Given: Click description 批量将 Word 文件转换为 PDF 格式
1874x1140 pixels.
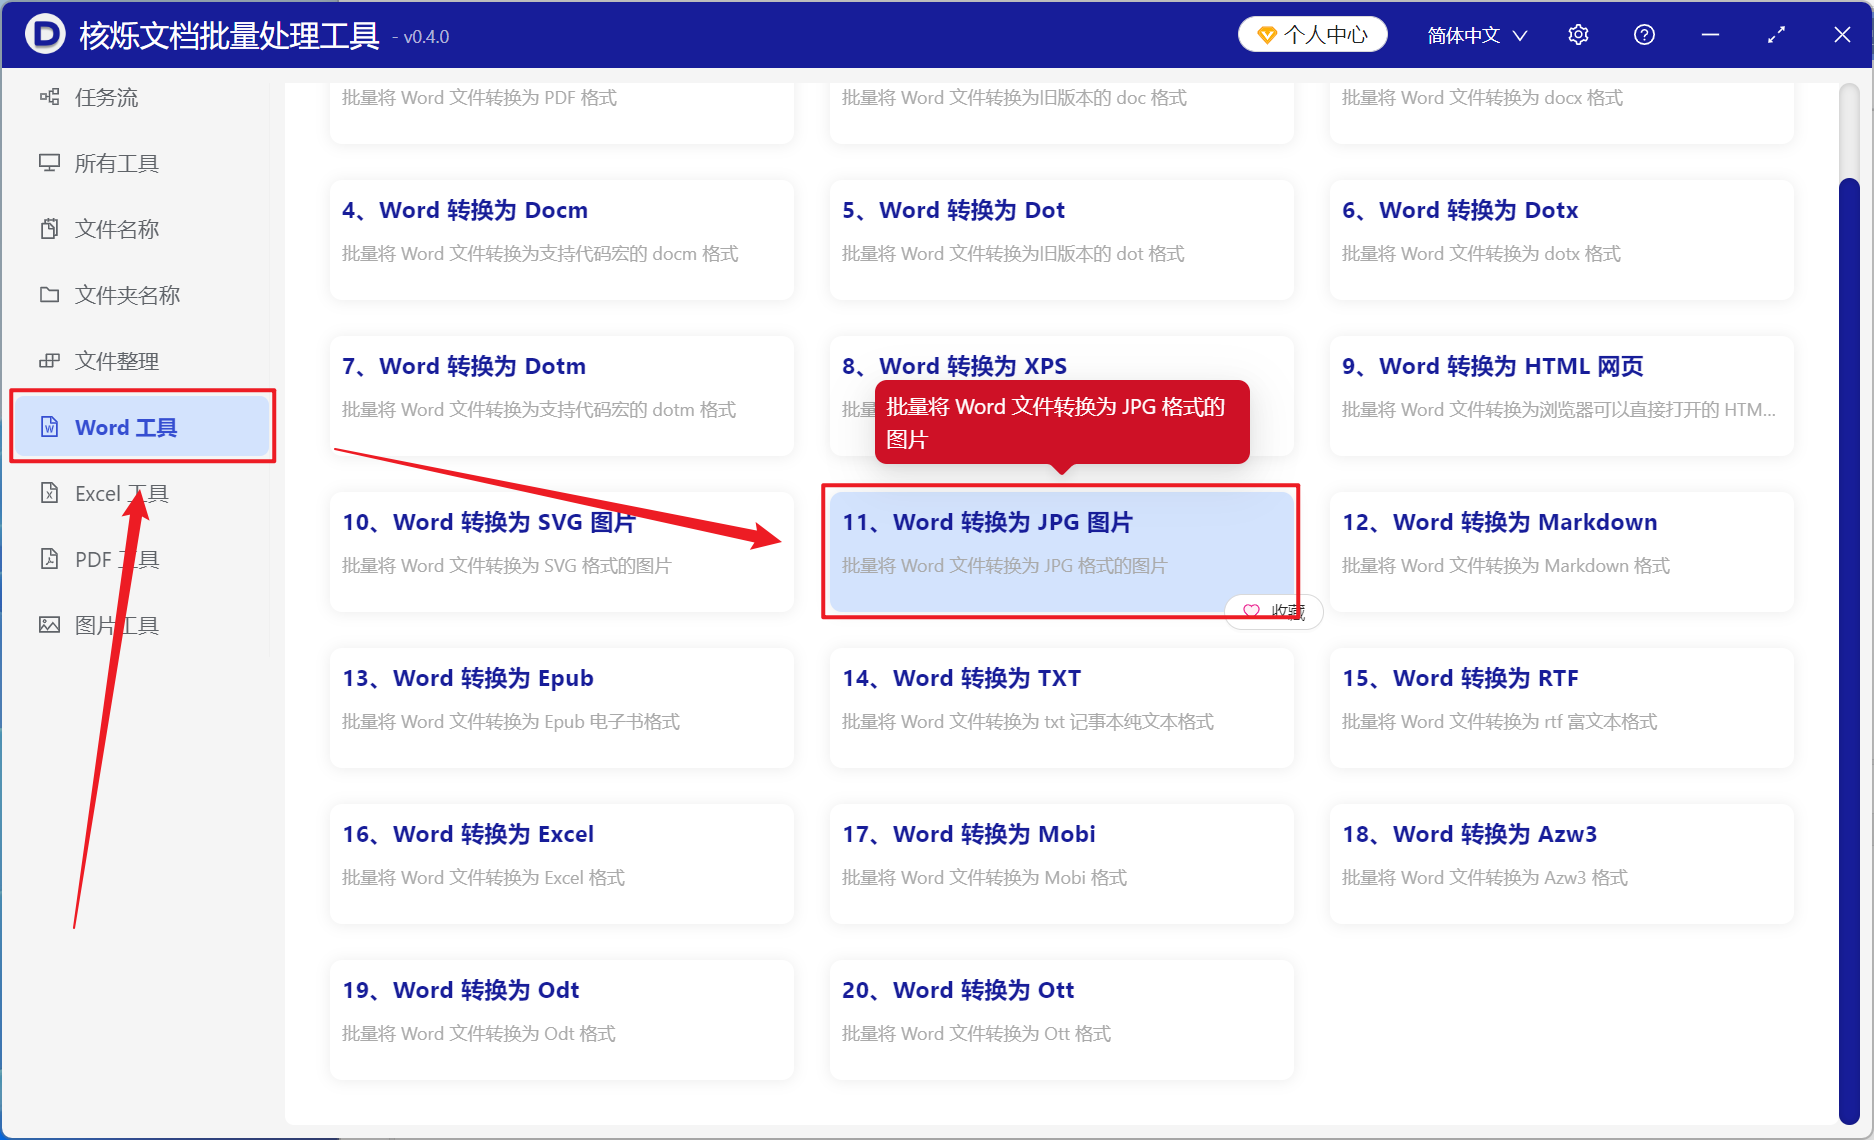Looking at the screenshot, I should tap(479, 98).
